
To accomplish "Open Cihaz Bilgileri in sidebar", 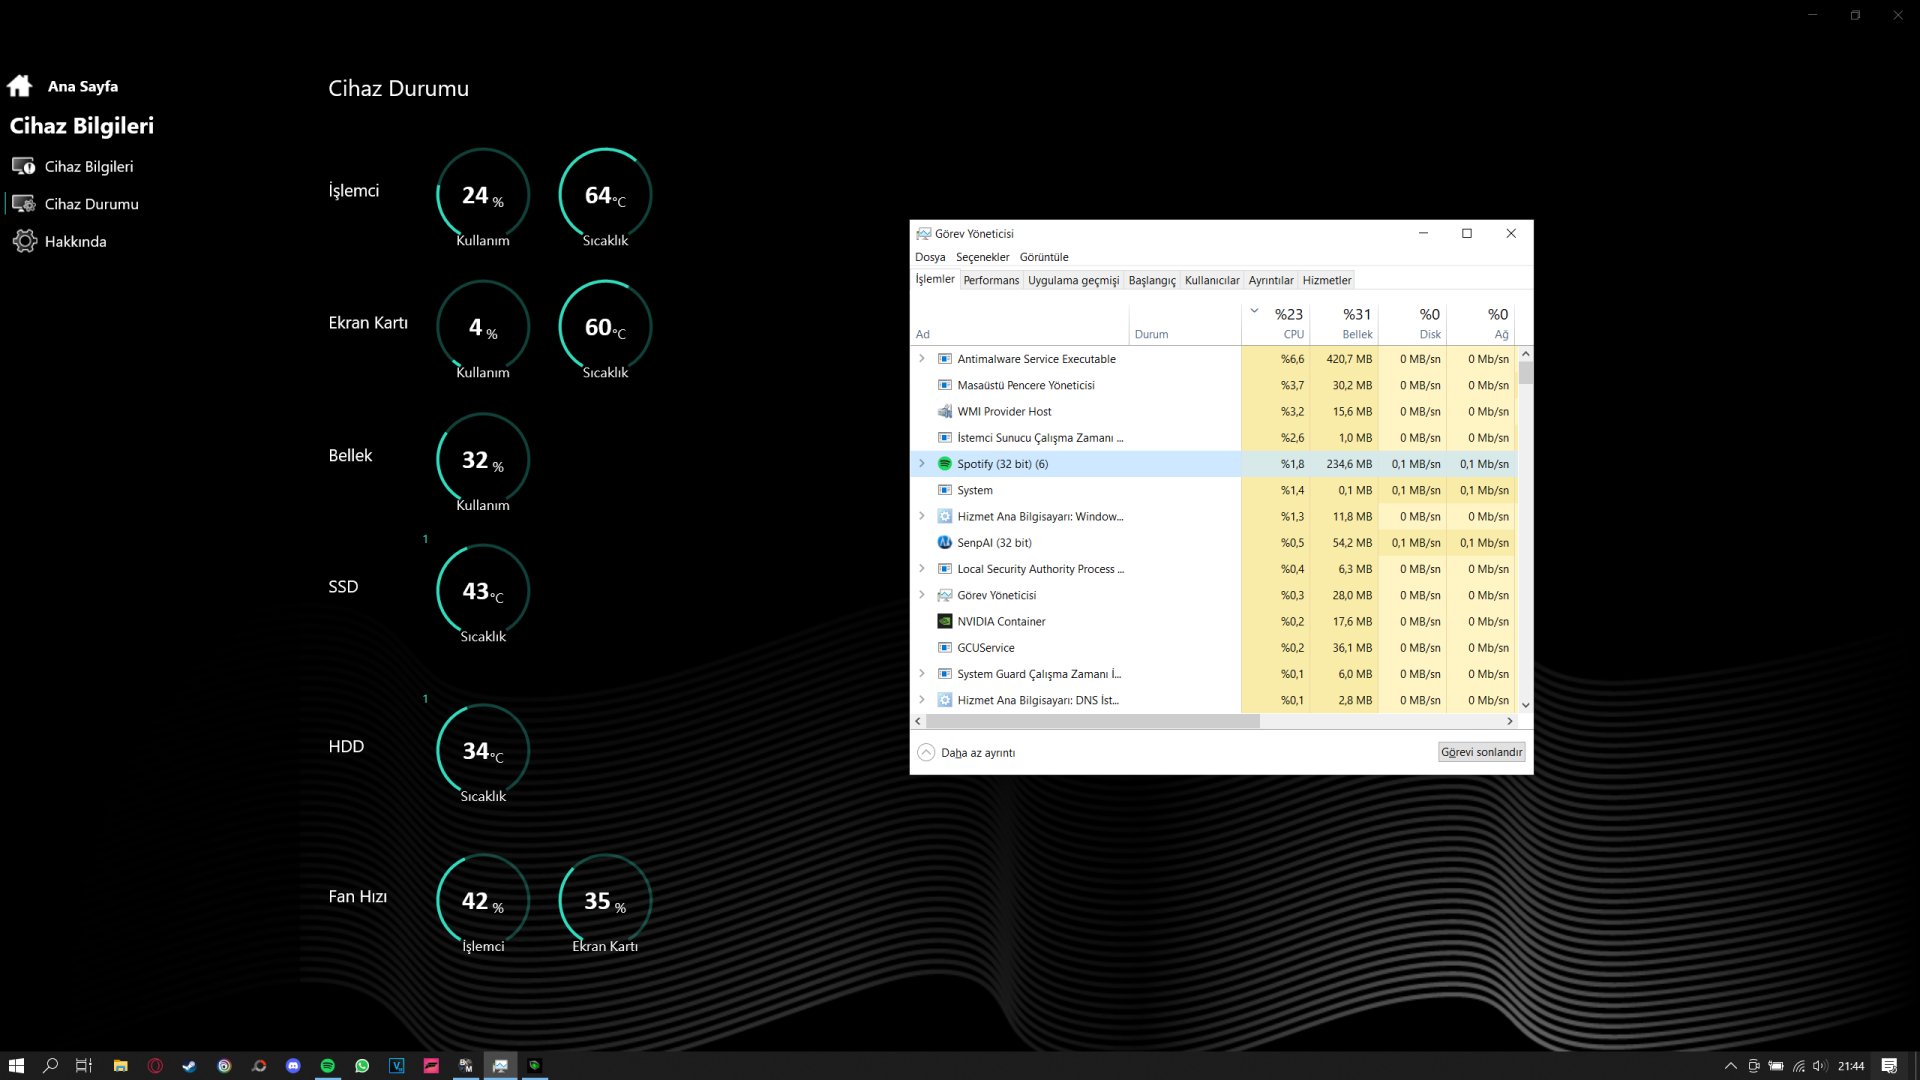I will [88, 166].
